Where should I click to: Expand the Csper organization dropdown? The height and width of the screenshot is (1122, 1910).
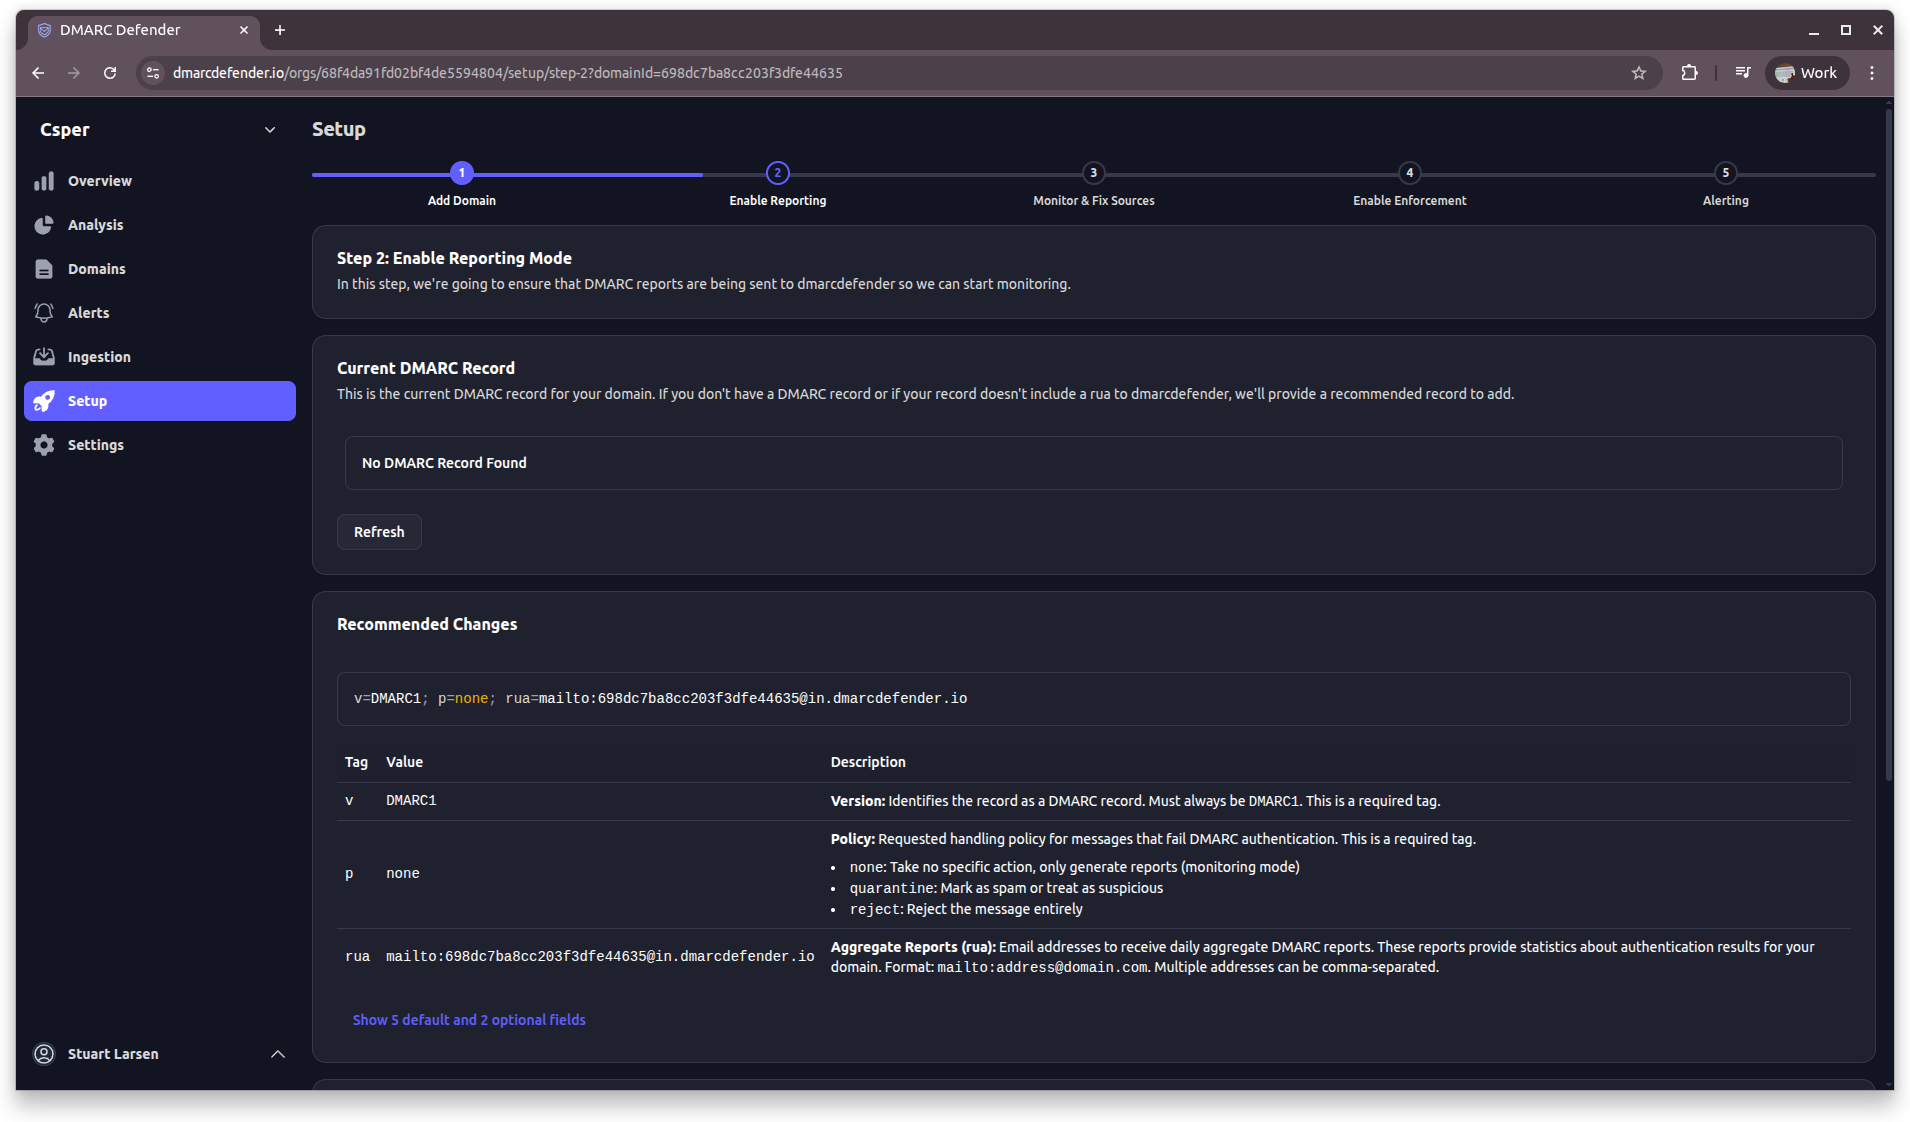(270, 130)
